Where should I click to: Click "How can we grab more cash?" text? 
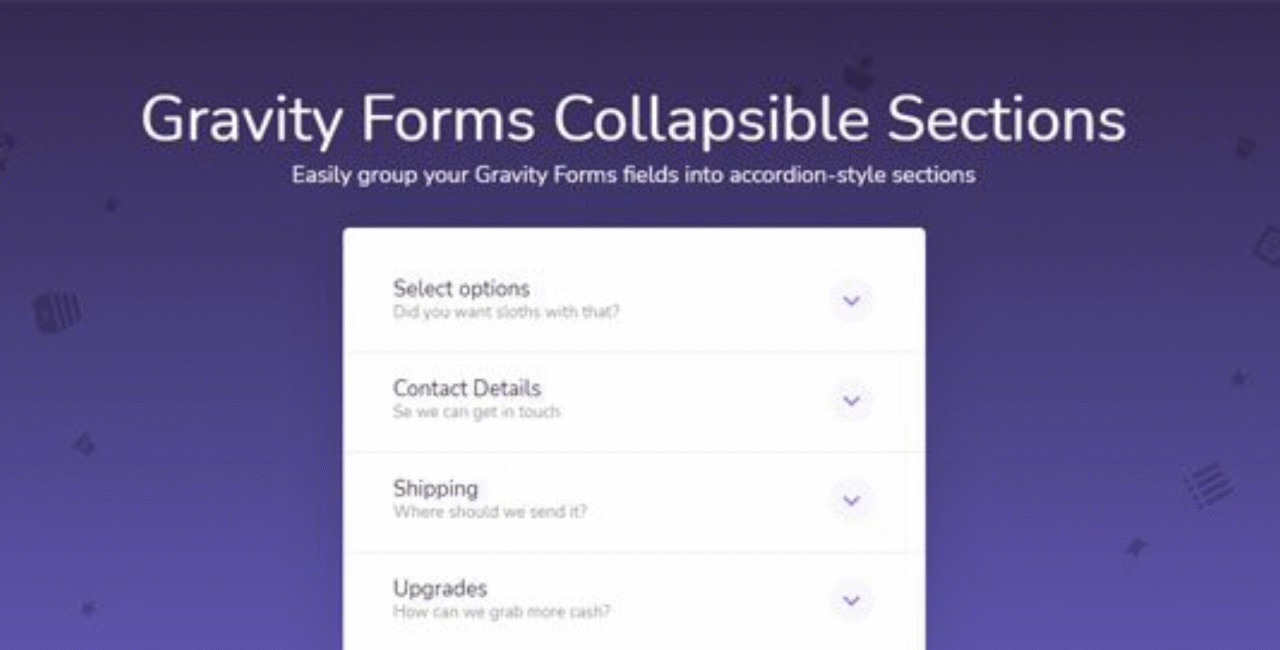click(x=501, y=612)
